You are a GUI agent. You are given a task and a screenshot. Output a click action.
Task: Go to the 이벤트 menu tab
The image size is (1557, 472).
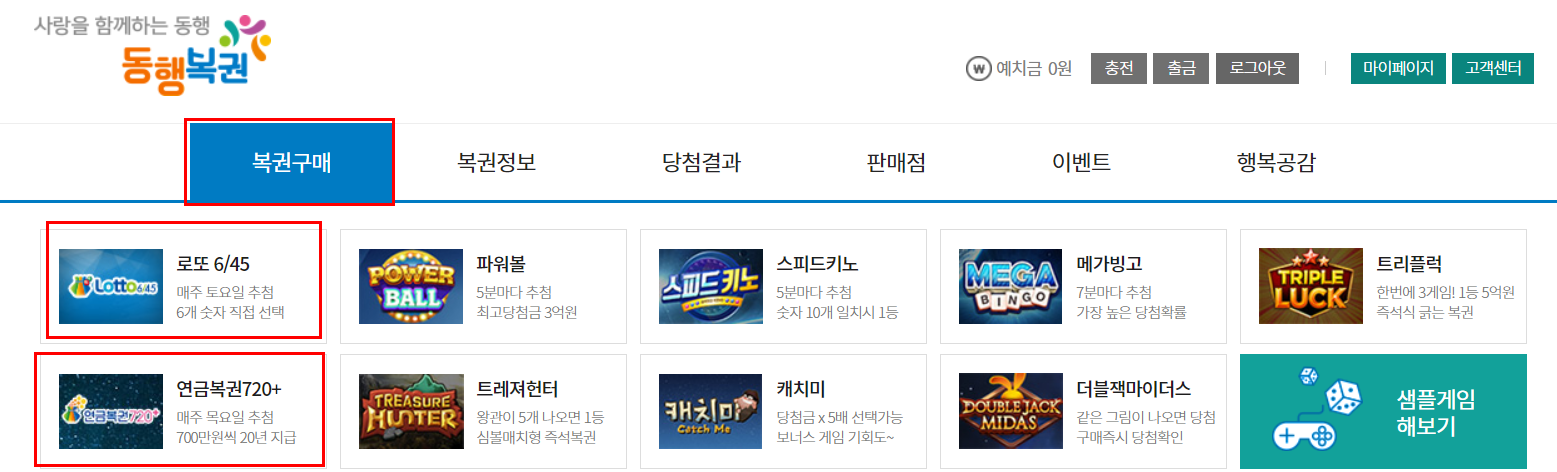pyautogui.click(x=1081, y=162)
